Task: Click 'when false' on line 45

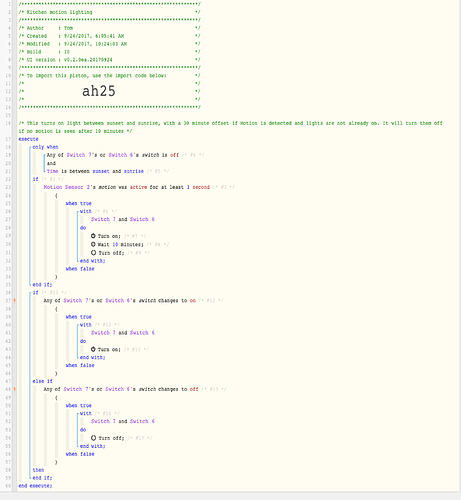Action: point(80,365)
